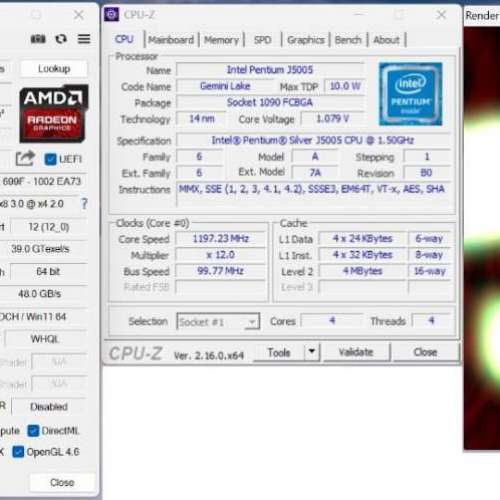The width and height of the screenshot is (500, 500).
Task: Close the CPU-Z window with X
Action: point(441,15)
